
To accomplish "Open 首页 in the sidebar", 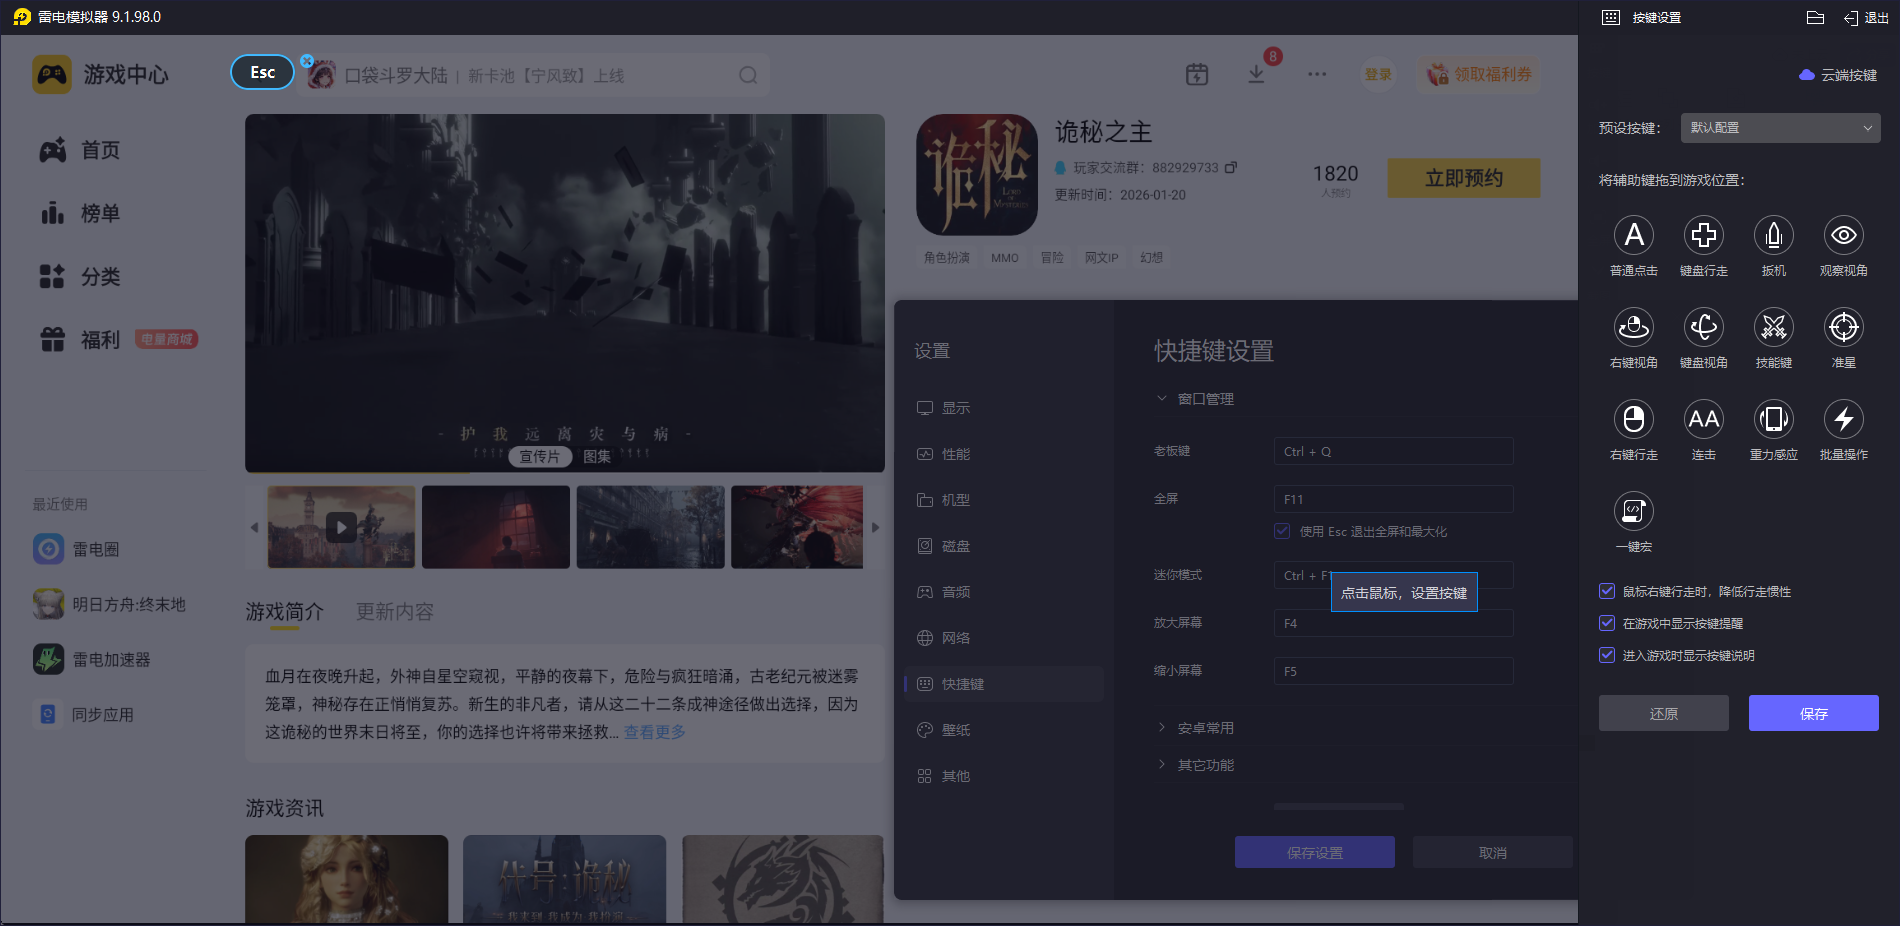I will point(80,150).
